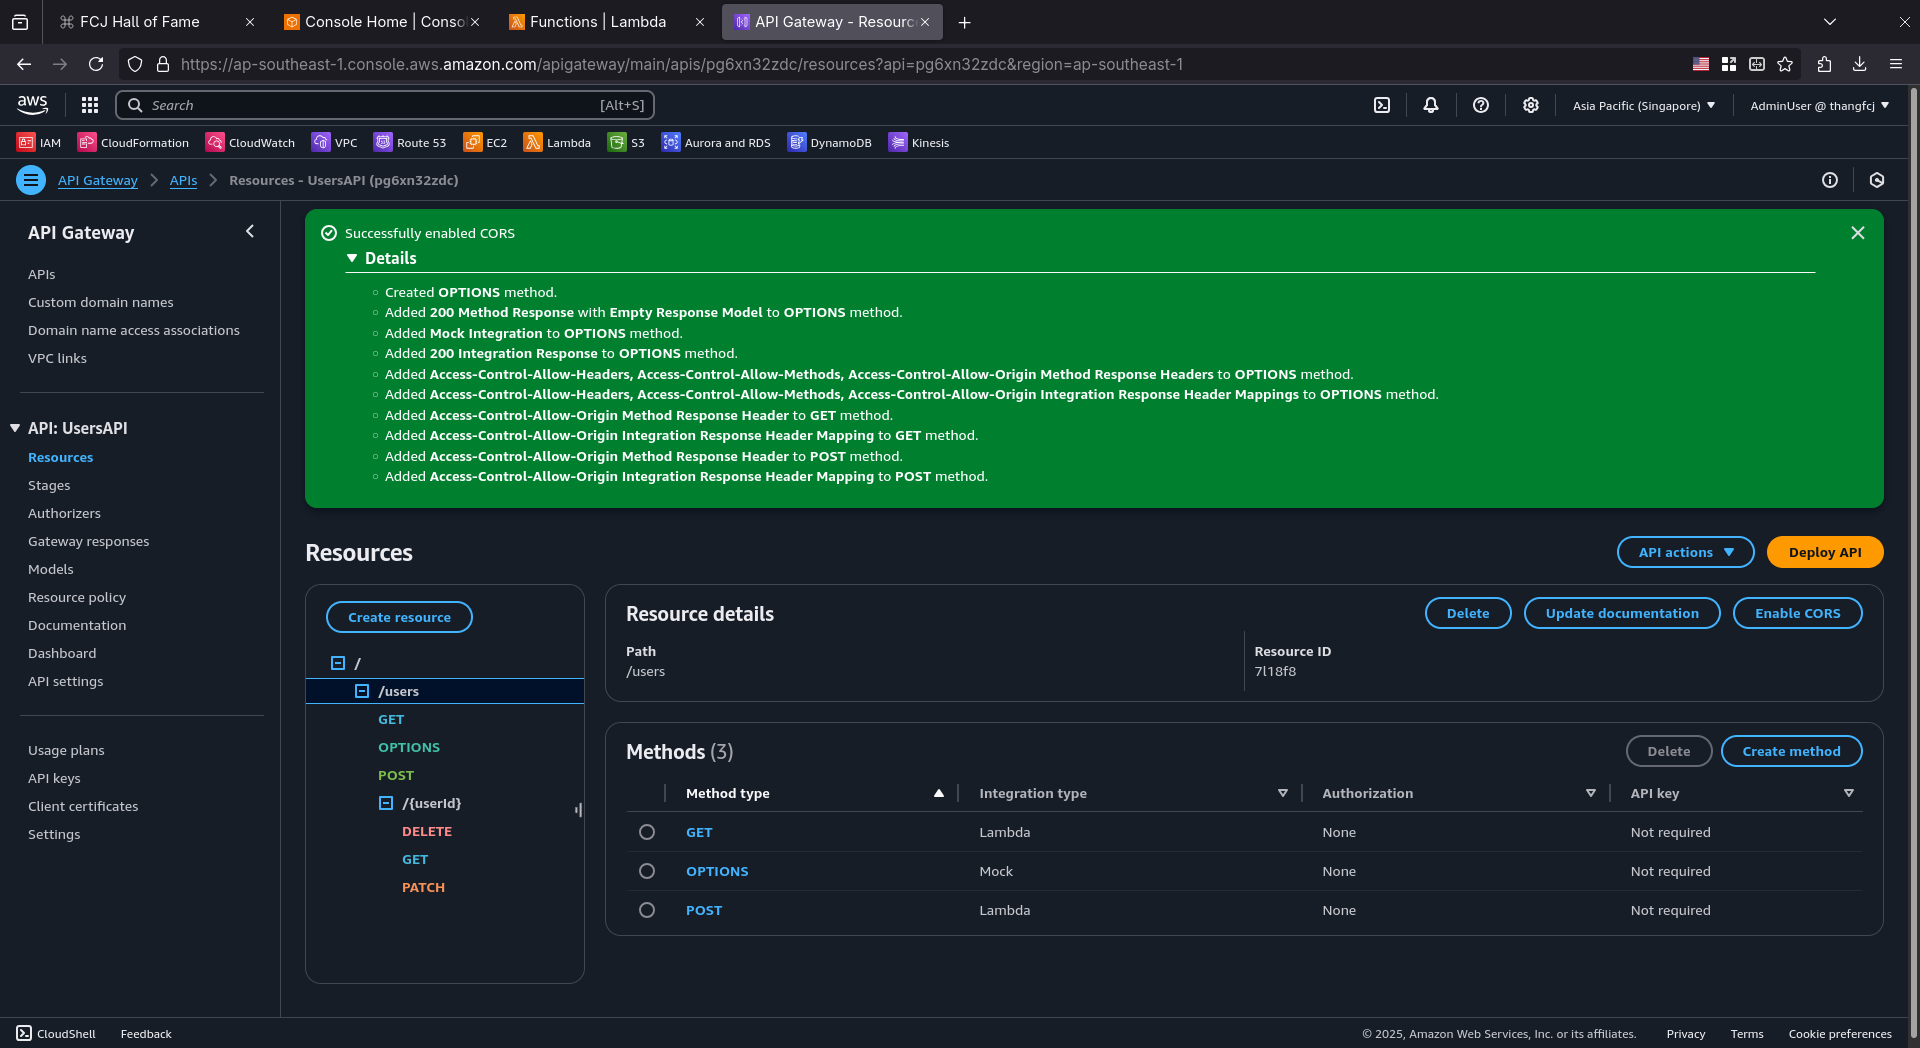Reload the browser page
The height and width of the screenshot is (1048, 1920).
[x=96, y=64]
